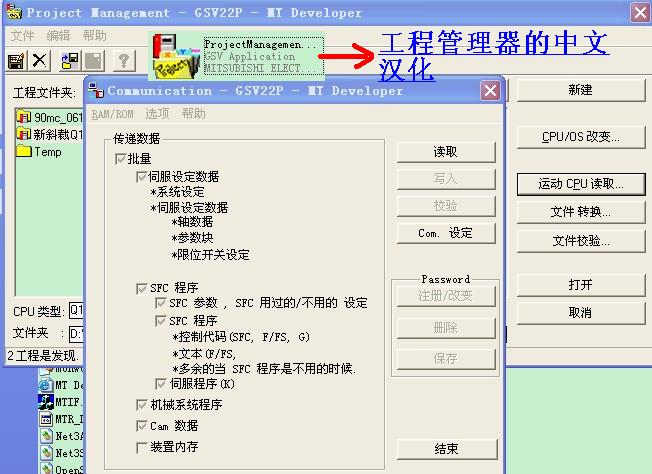Open the 编辑 menu in Project Management

pyautogui.click(x=58, y=35)
